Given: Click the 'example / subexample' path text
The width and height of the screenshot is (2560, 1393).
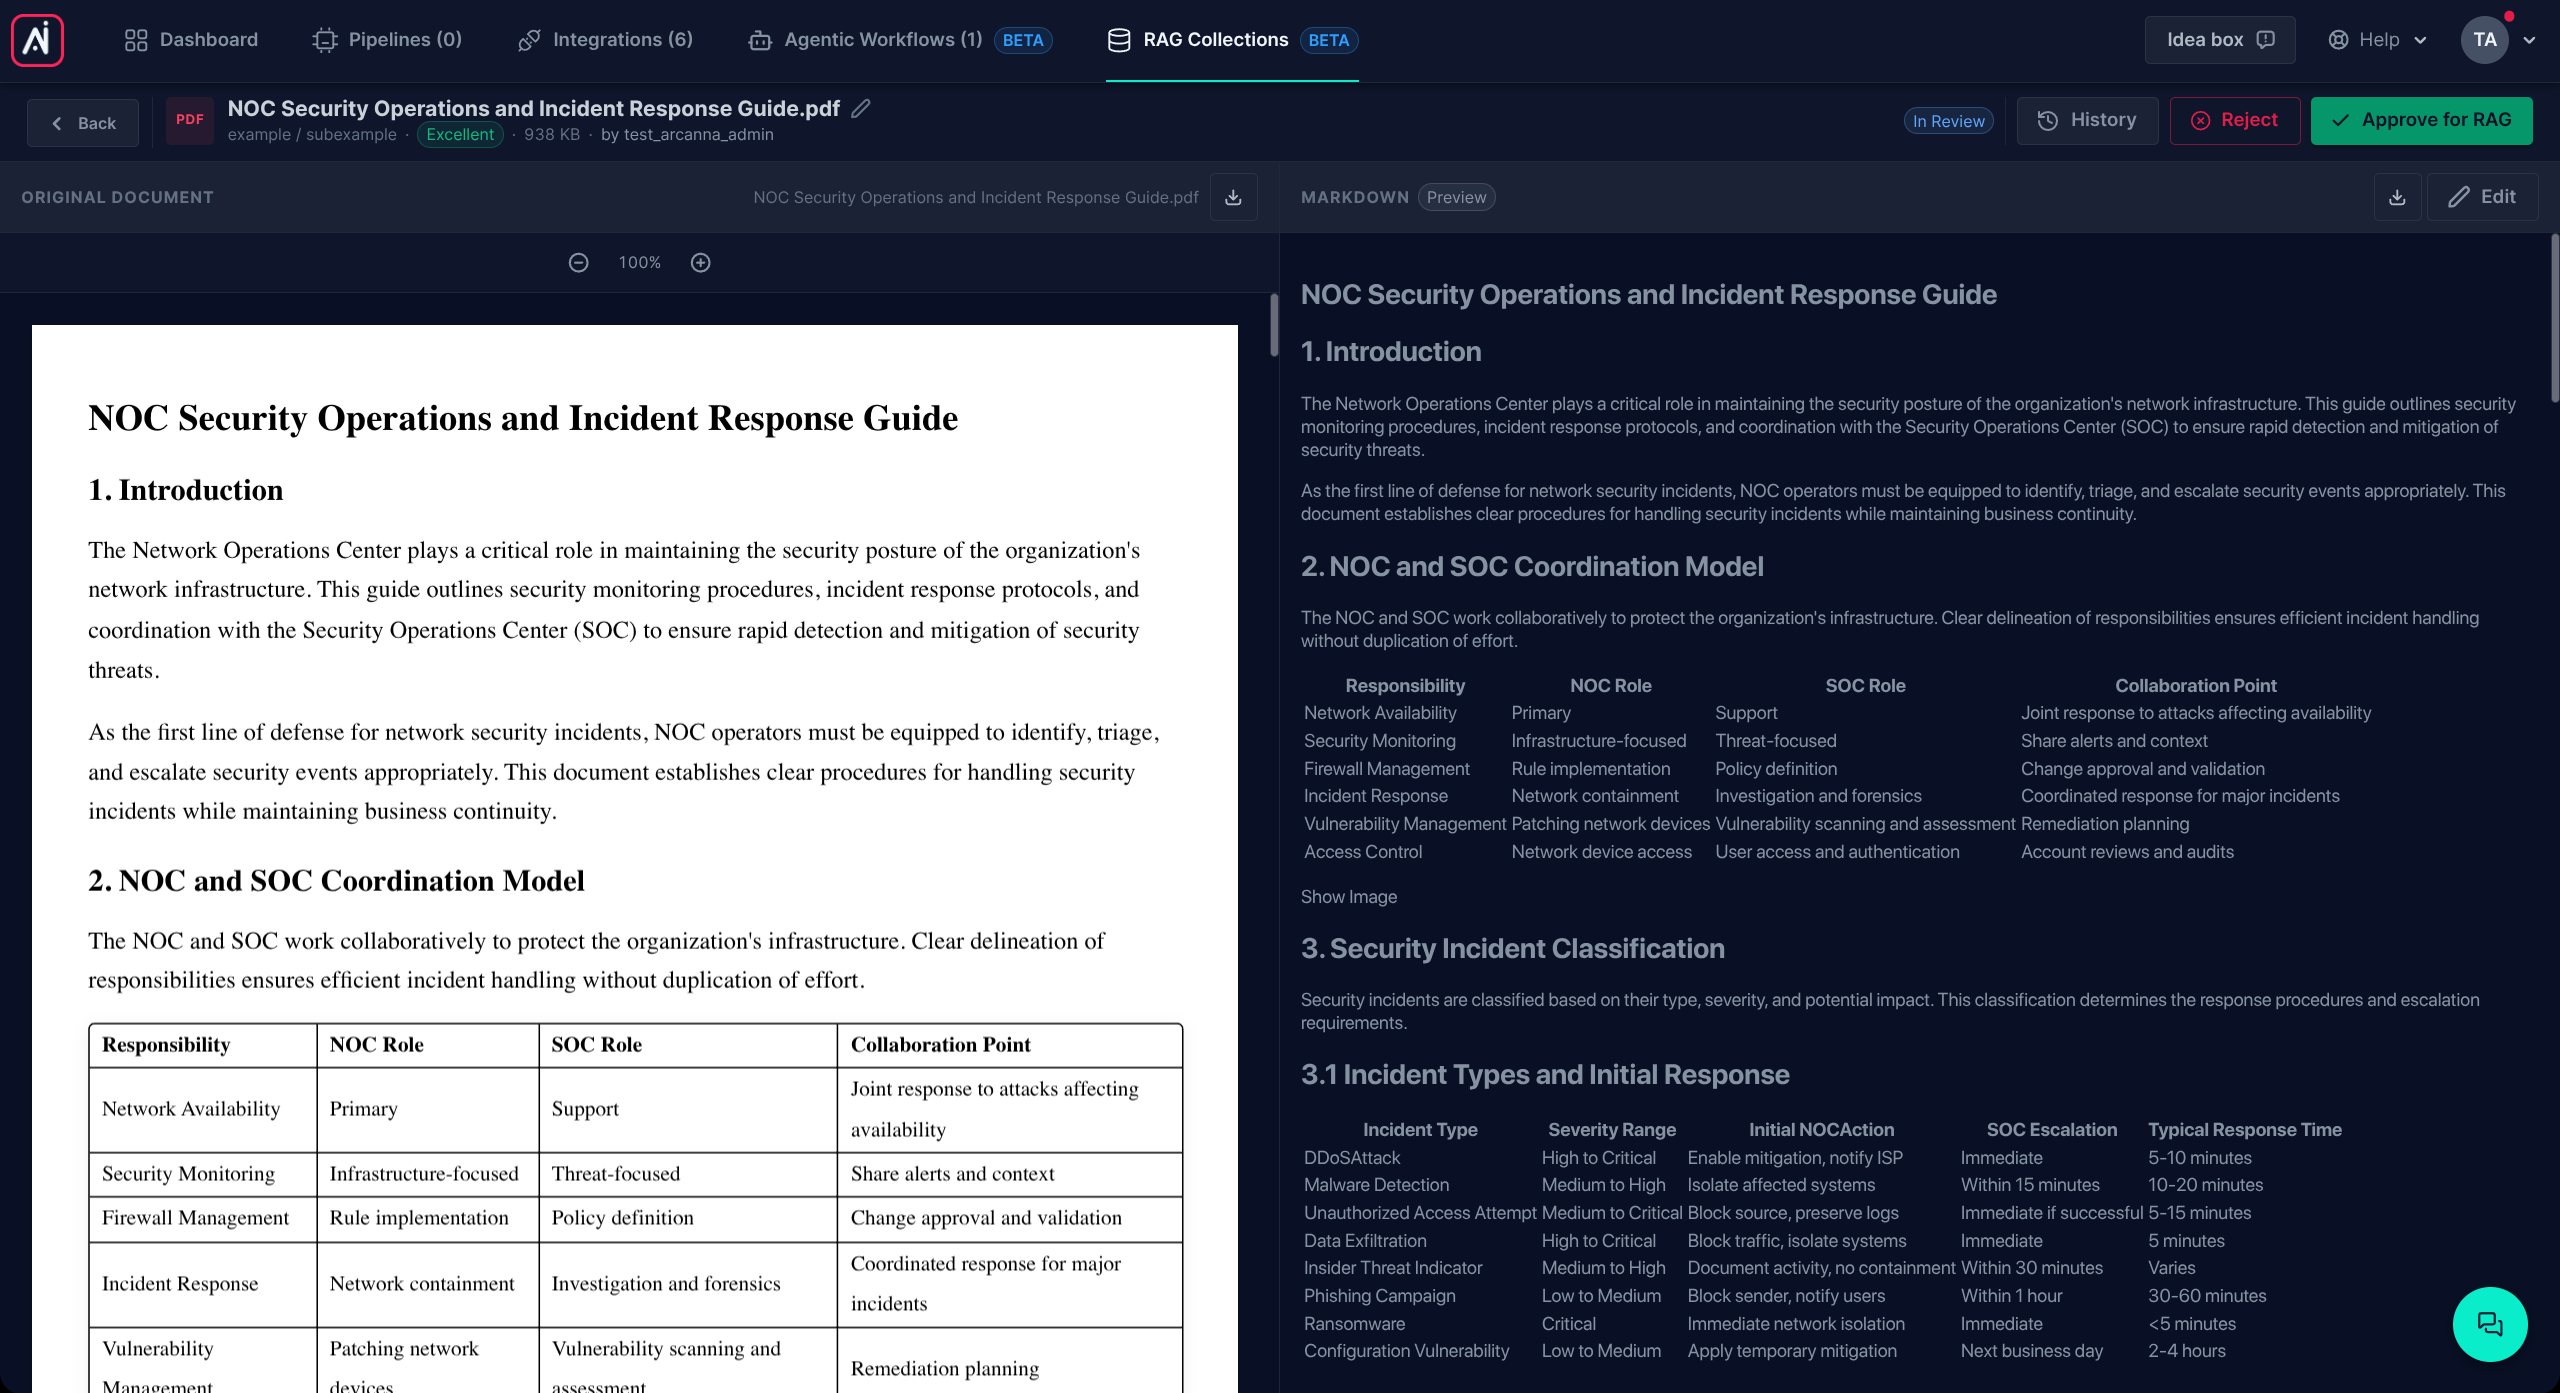Looking at the screenshot, I should click(x=312, y=134).
